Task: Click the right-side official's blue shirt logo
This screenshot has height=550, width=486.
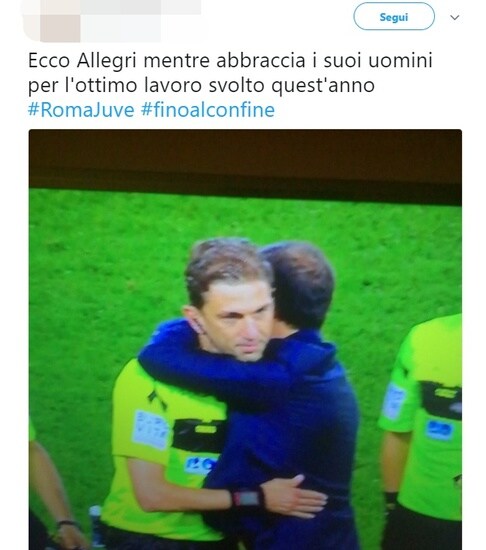Action: [438, 430]
